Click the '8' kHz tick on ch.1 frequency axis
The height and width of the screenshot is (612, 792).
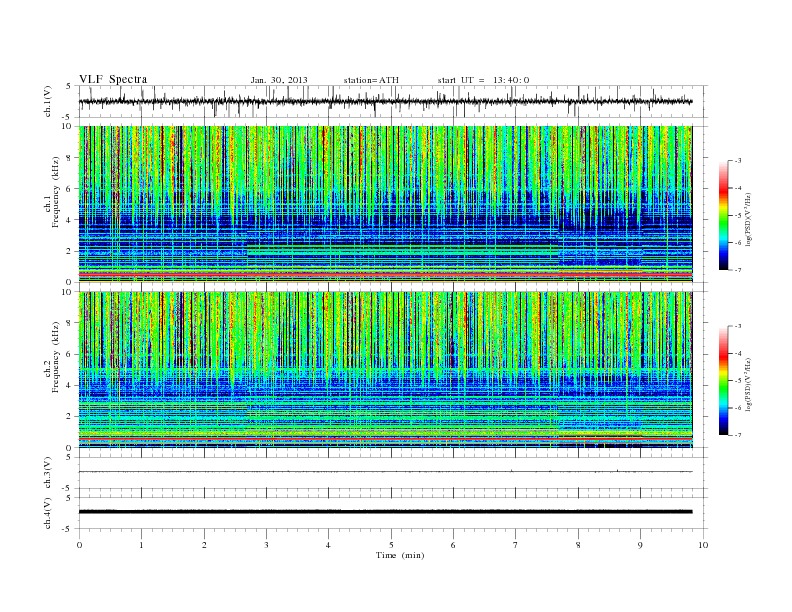point(70,158)
